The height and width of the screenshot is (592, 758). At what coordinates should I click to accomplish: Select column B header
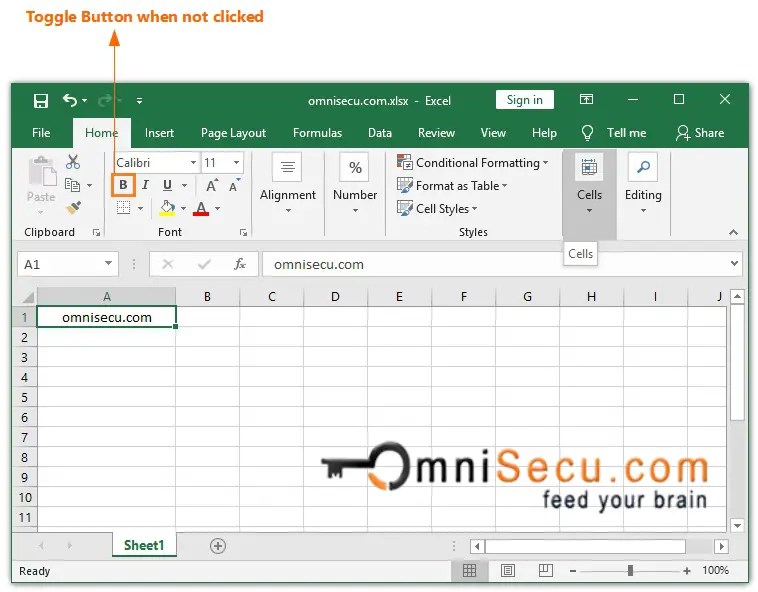coord(207,297)
